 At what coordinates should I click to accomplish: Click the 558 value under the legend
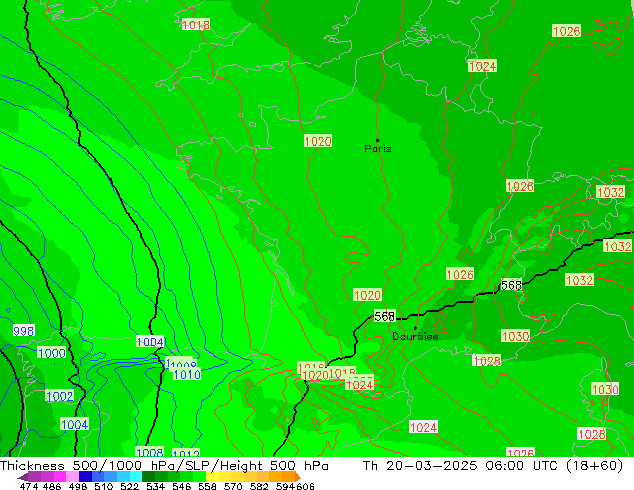207,486
